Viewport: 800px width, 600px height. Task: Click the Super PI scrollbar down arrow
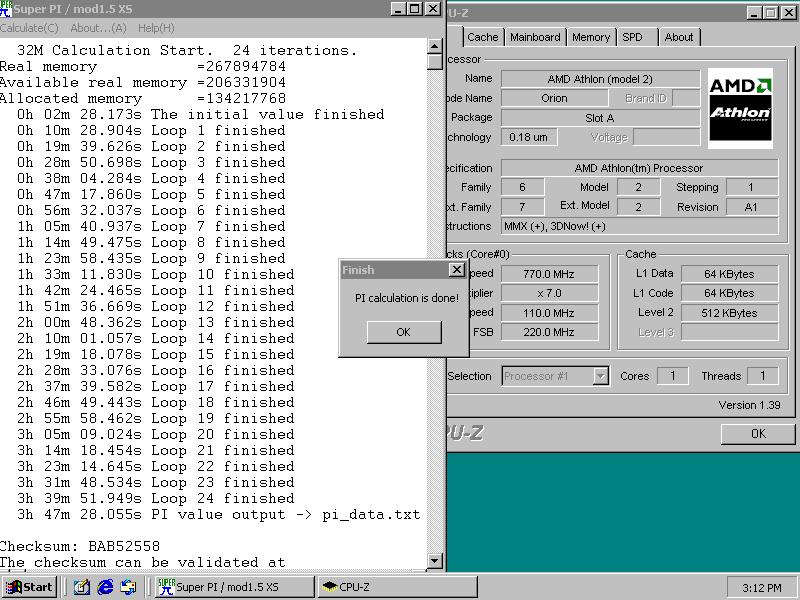click(x=434, y=561)
